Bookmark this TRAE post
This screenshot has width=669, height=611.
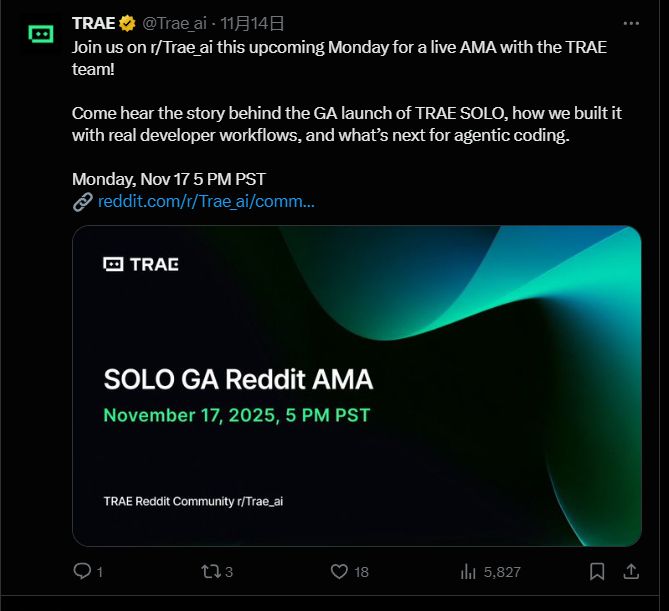tap(597, 571)
